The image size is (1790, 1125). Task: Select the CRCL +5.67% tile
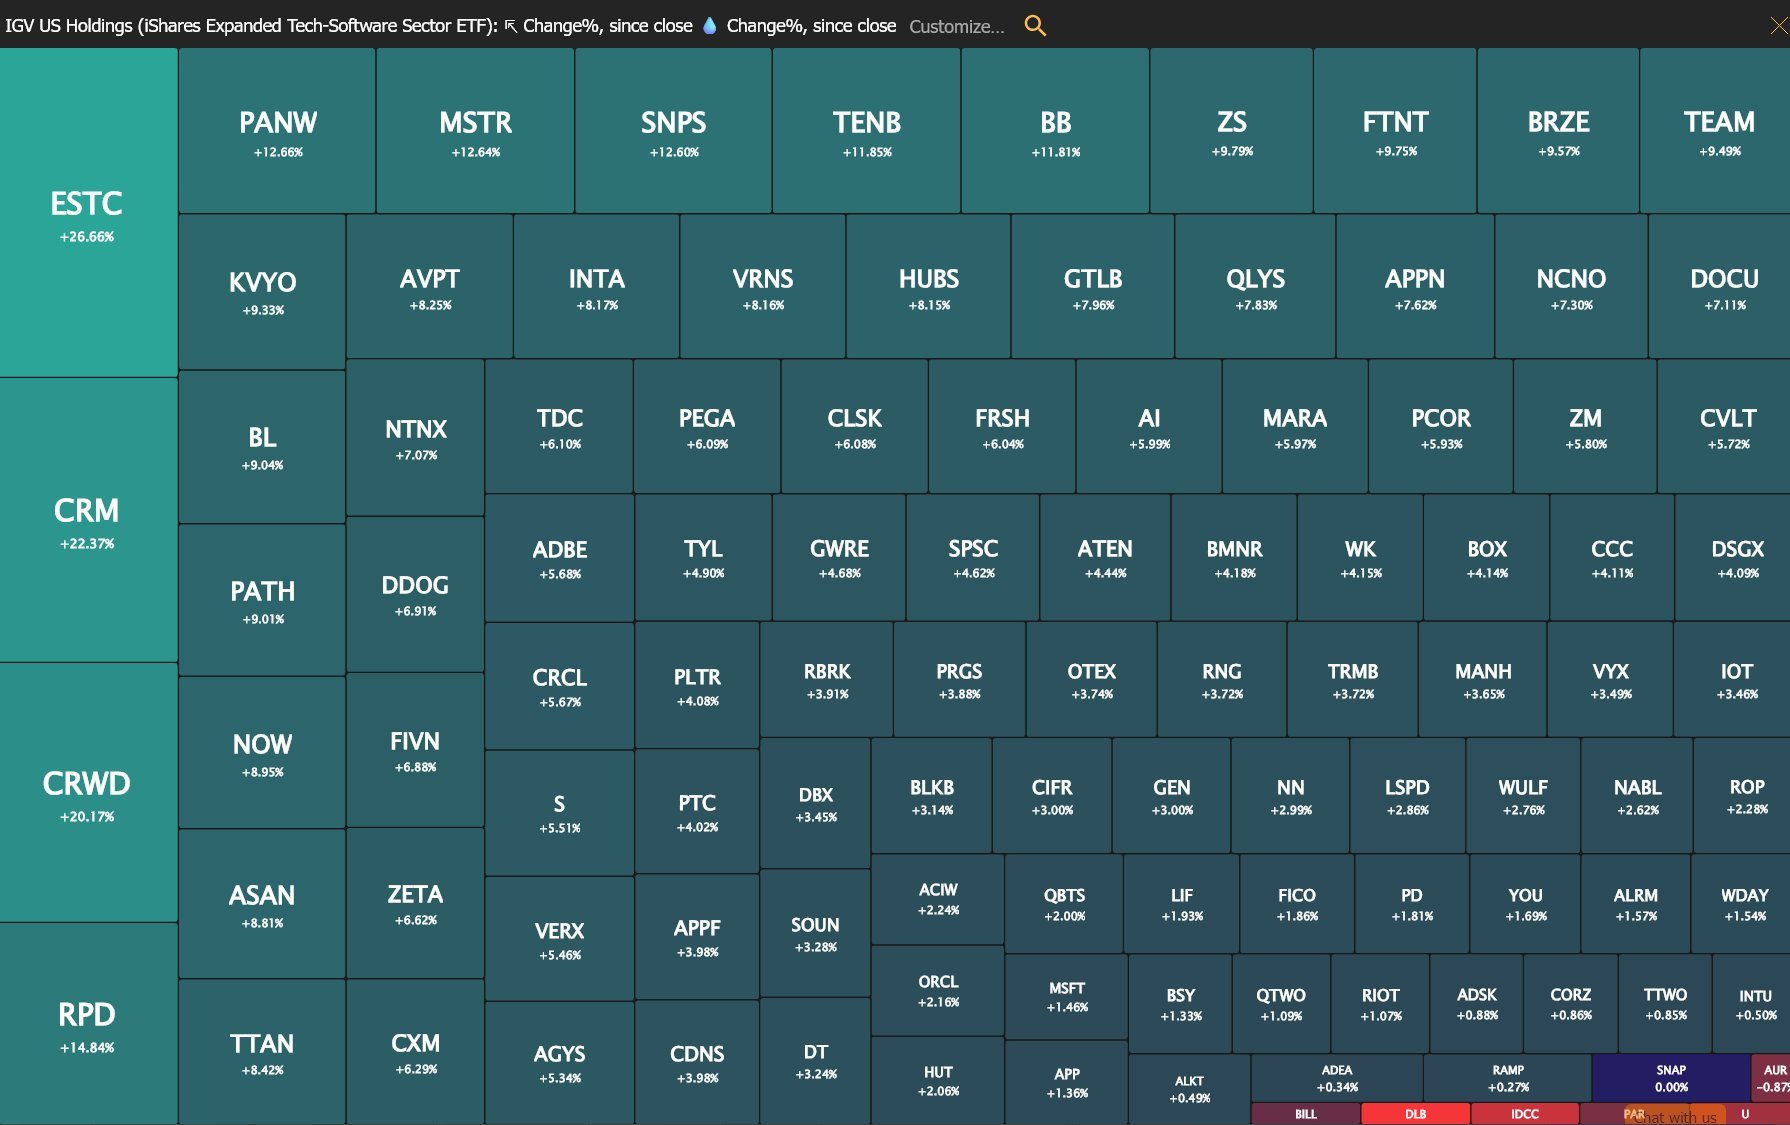pyautogui.click(x=559, y=686)
